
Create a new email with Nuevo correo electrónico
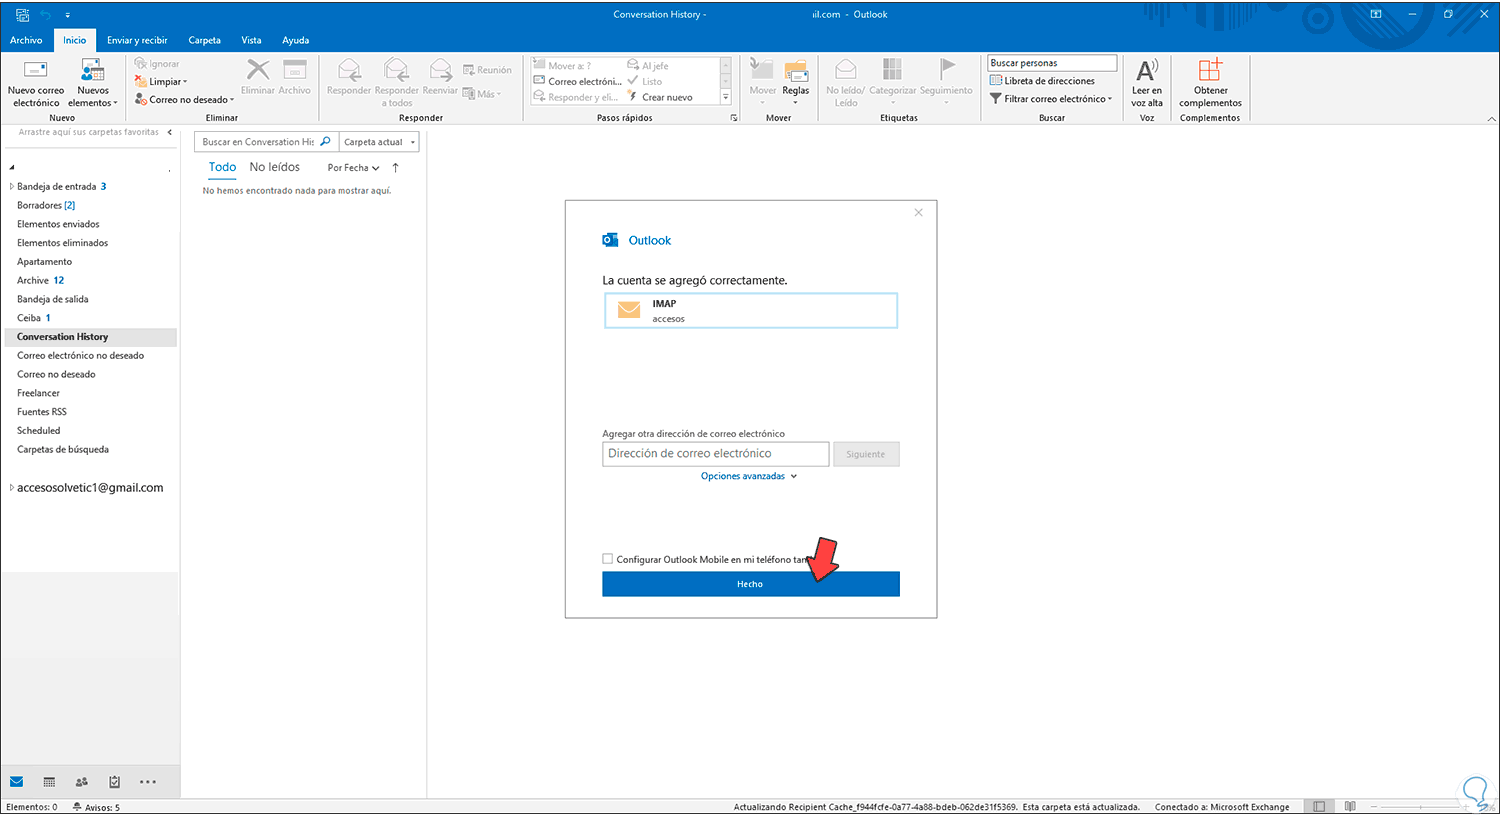[x=36, y=82]
